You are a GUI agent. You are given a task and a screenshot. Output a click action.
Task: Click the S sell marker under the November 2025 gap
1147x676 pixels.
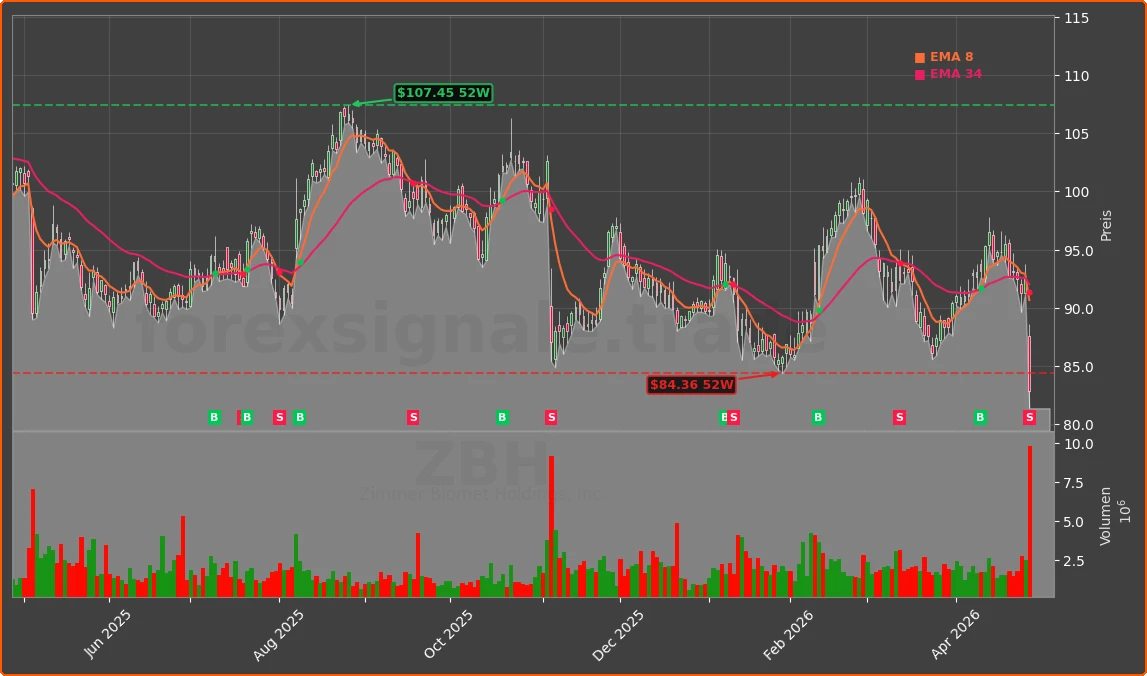[551, 417]
